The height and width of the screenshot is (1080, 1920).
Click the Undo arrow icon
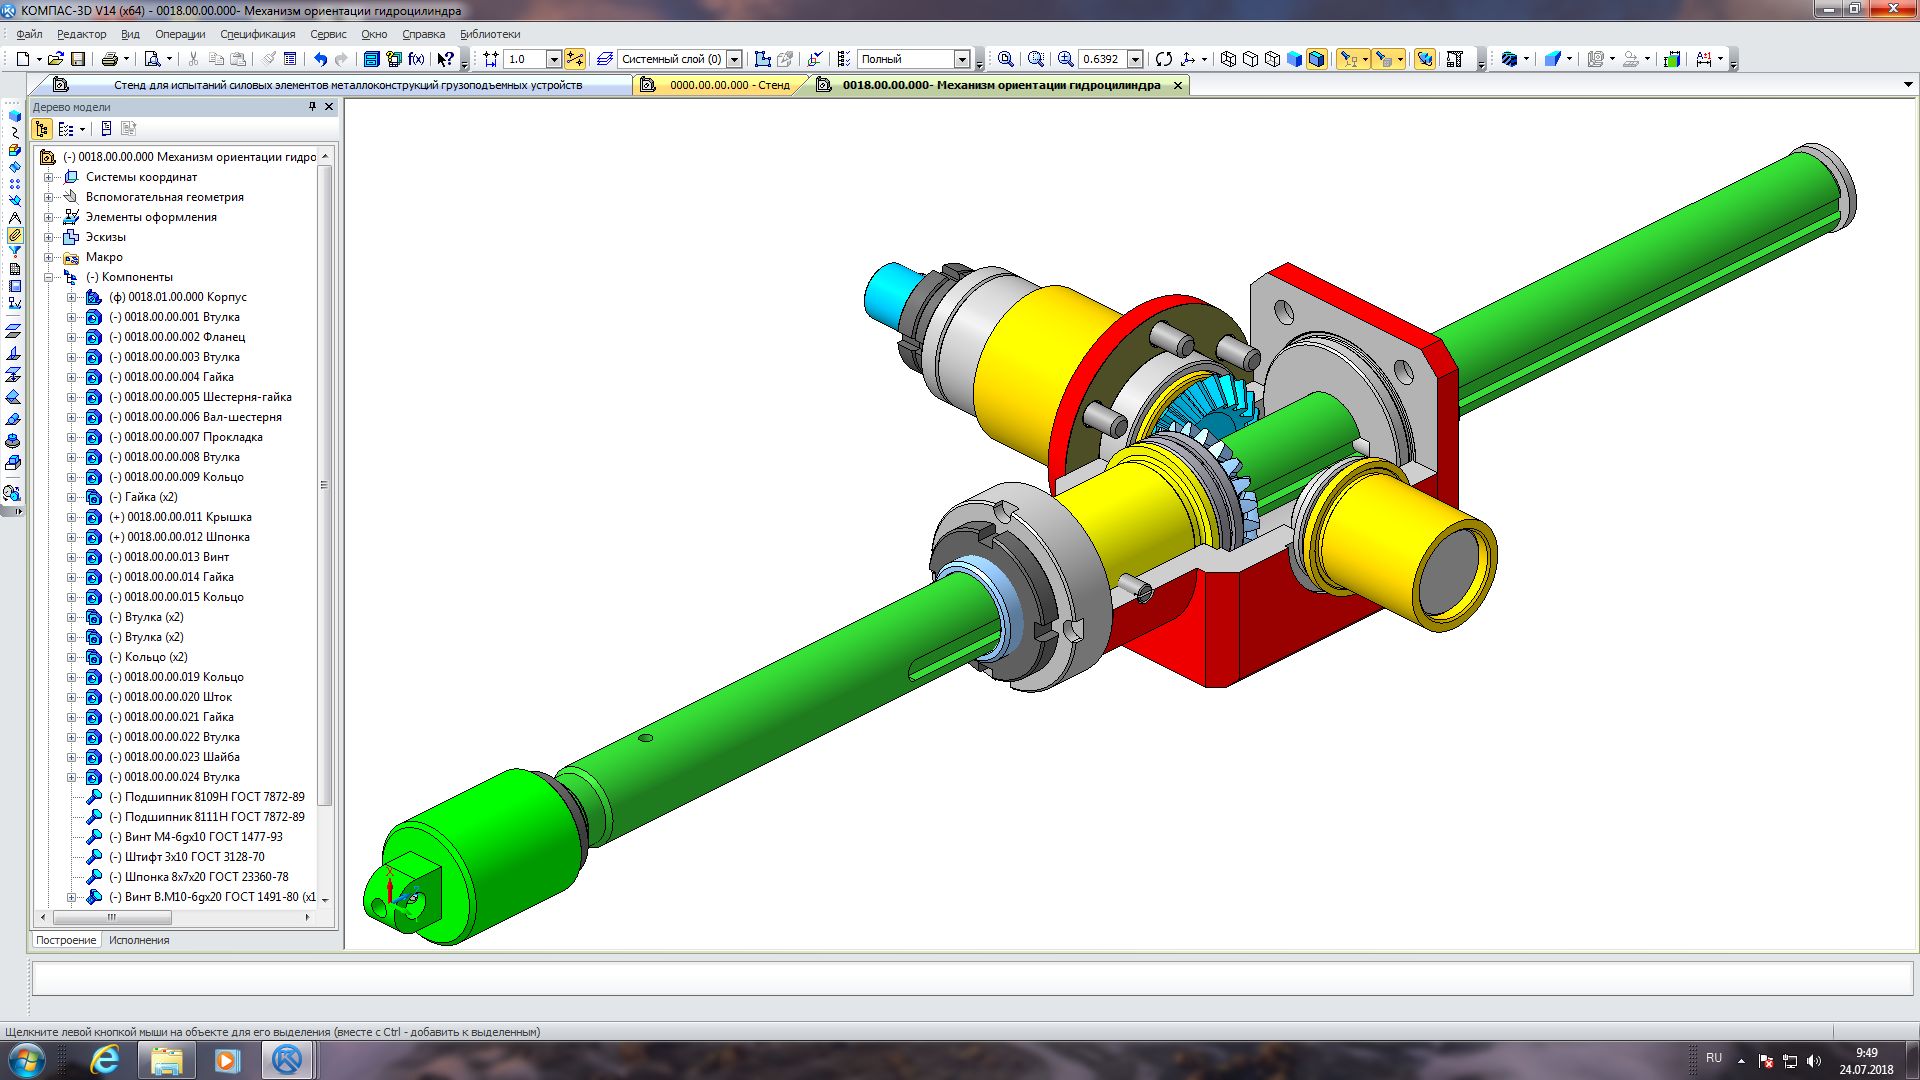point(320,59)
